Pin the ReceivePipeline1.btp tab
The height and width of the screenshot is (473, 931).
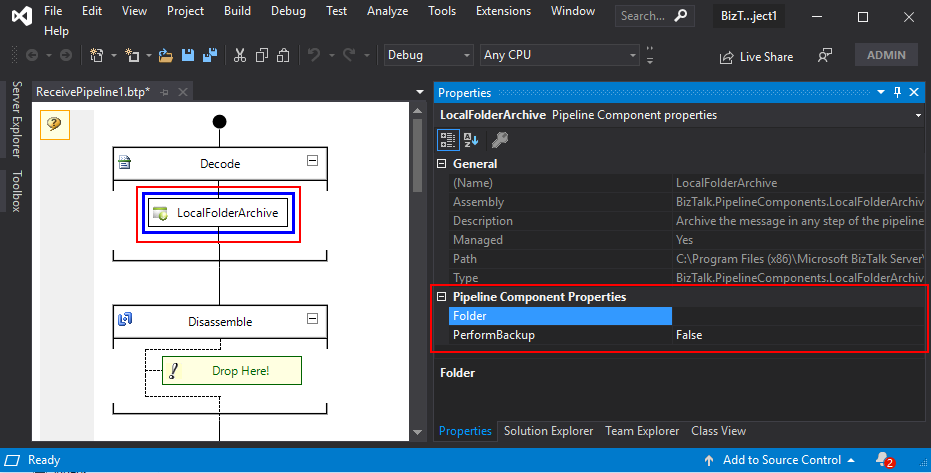click(164, 92)
